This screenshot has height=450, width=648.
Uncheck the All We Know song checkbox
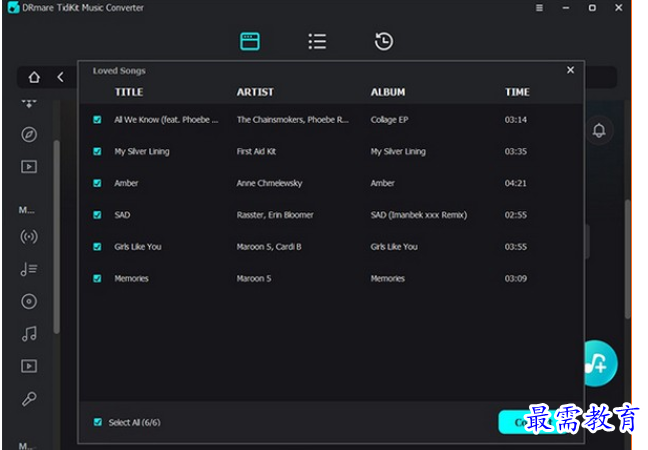(97, 119)
